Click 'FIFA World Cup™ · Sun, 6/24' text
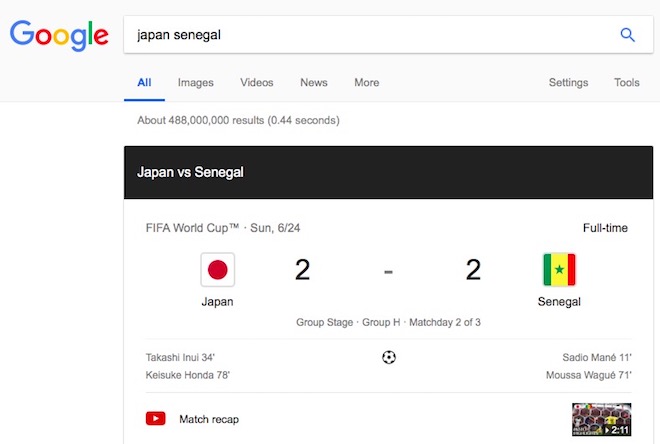The width and height of the screenshot is (660, 444). point(223,228)
